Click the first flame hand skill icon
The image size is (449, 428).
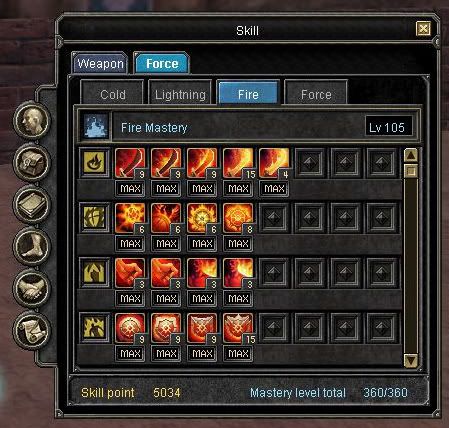130,273
